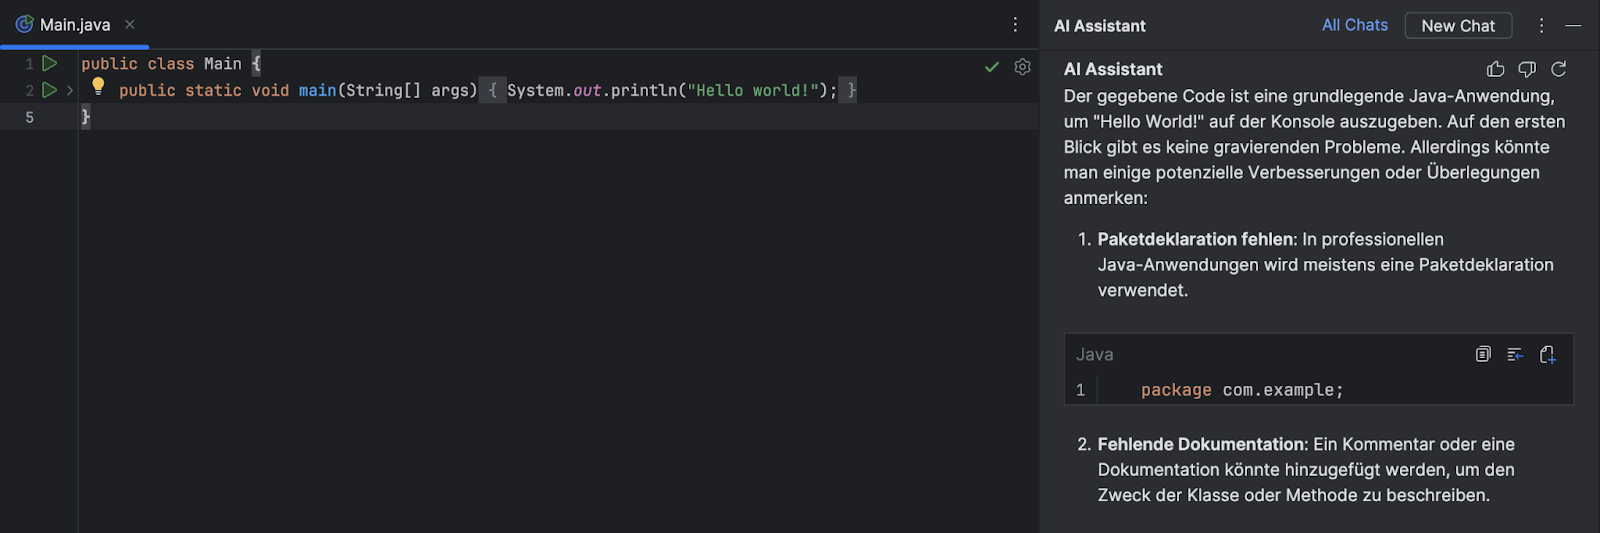Click the "Hello world!" string literal
The height and width of the screenshot is (533, 1600).
click(x=753, y=90)
